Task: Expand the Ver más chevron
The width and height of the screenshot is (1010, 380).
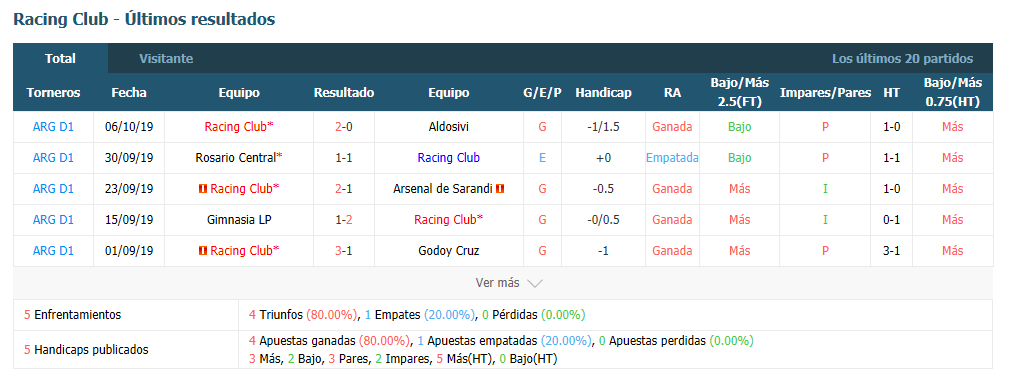Action: tap(535, 283)
